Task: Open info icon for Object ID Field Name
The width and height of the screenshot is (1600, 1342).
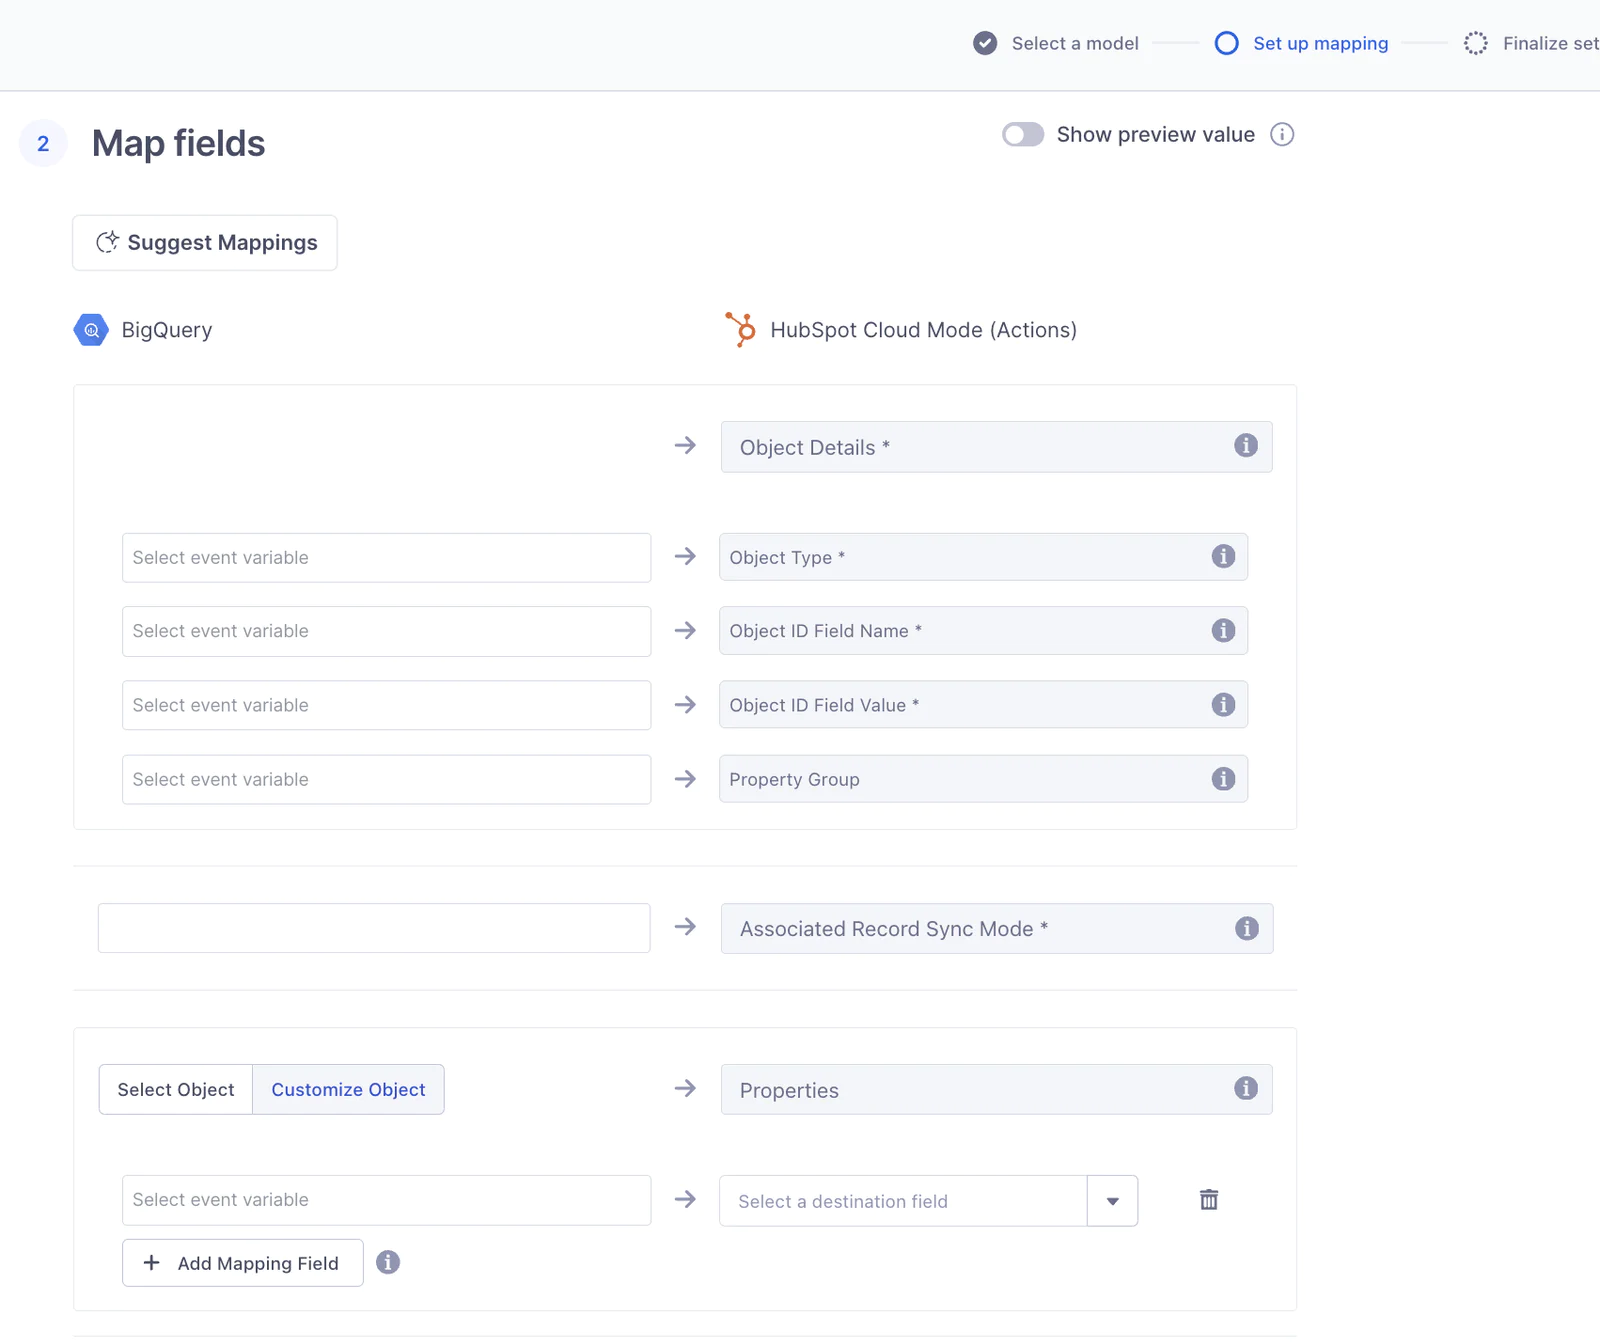Action: point(1223,631)
